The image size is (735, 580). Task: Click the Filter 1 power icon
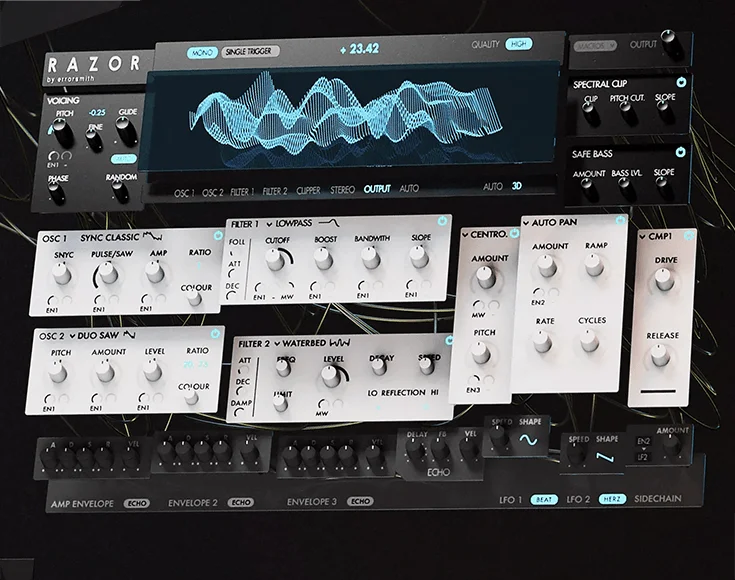click(x=442, y=221)
